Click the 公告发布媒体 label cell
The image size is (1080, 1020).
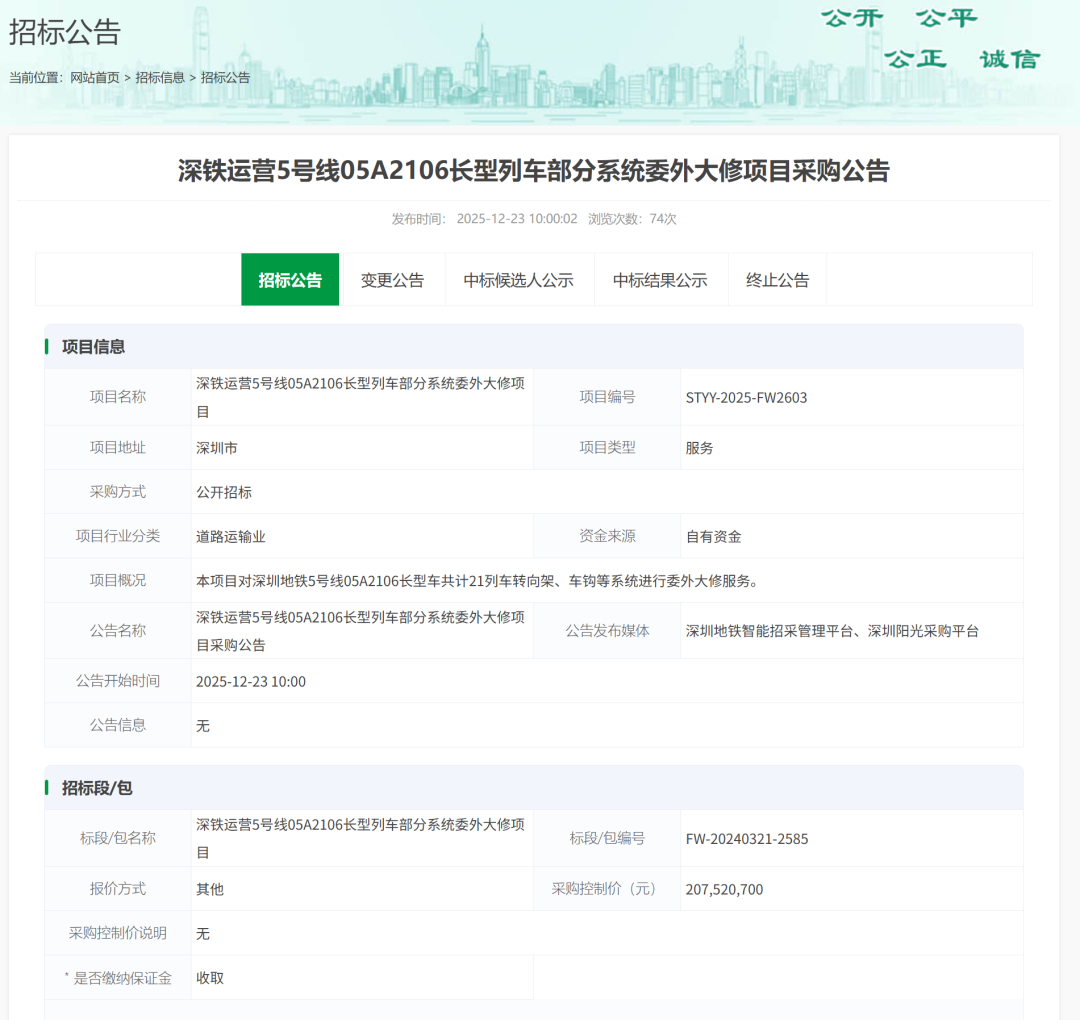(x=607, y=630)
